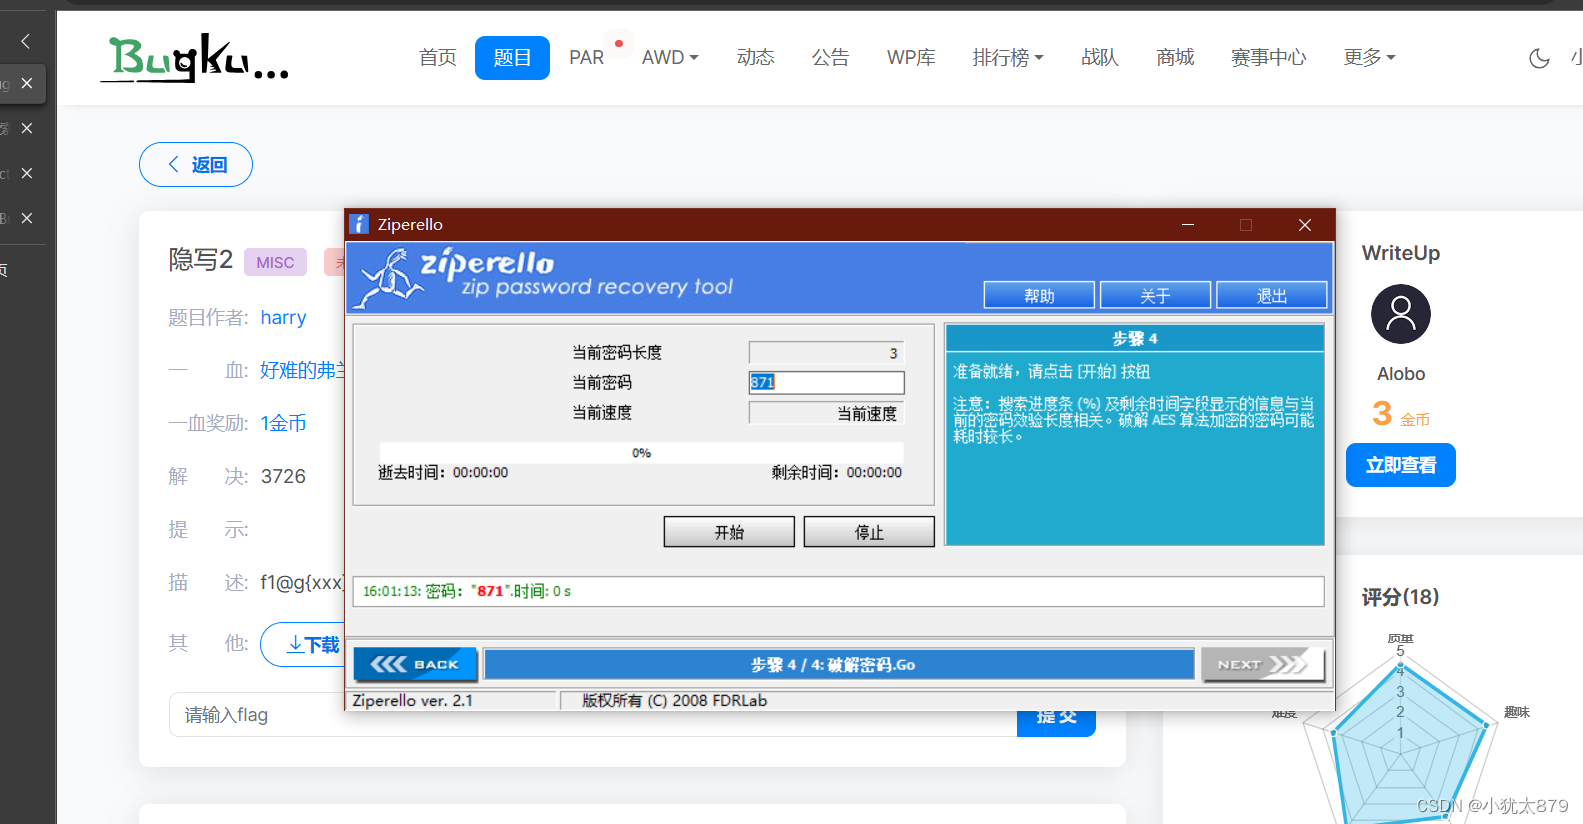Click the 当前速度 value field

(826, 413)
